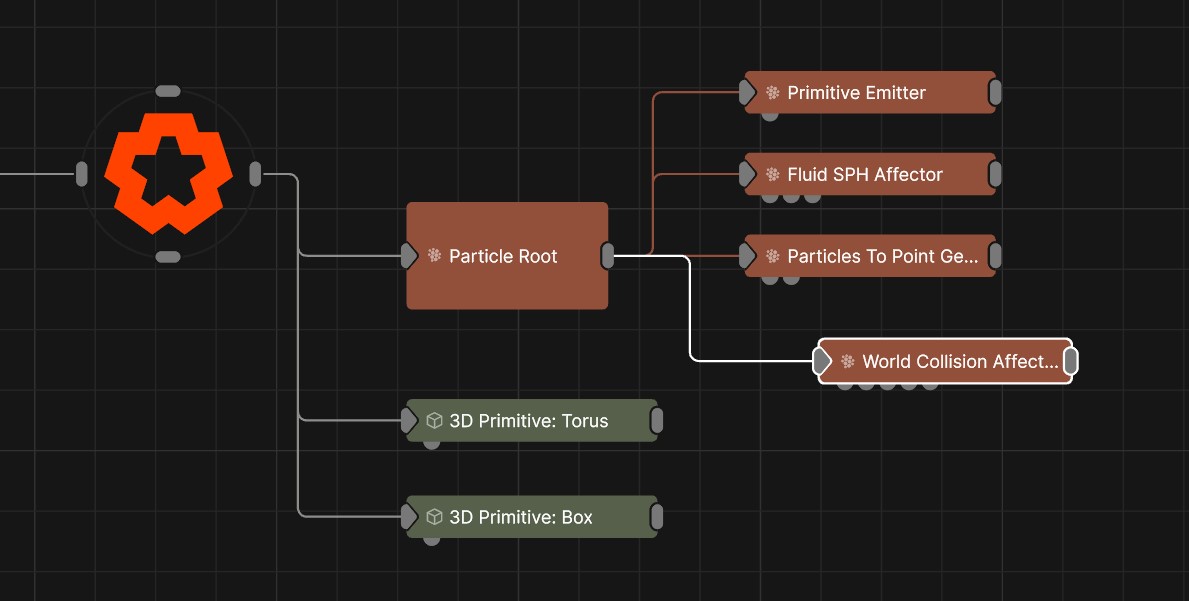Image resolution: width=1189 pixels, height=601 pixels.
Task: Click the particle icon on Fluid SPH Affector
Action: pos(773,174)
